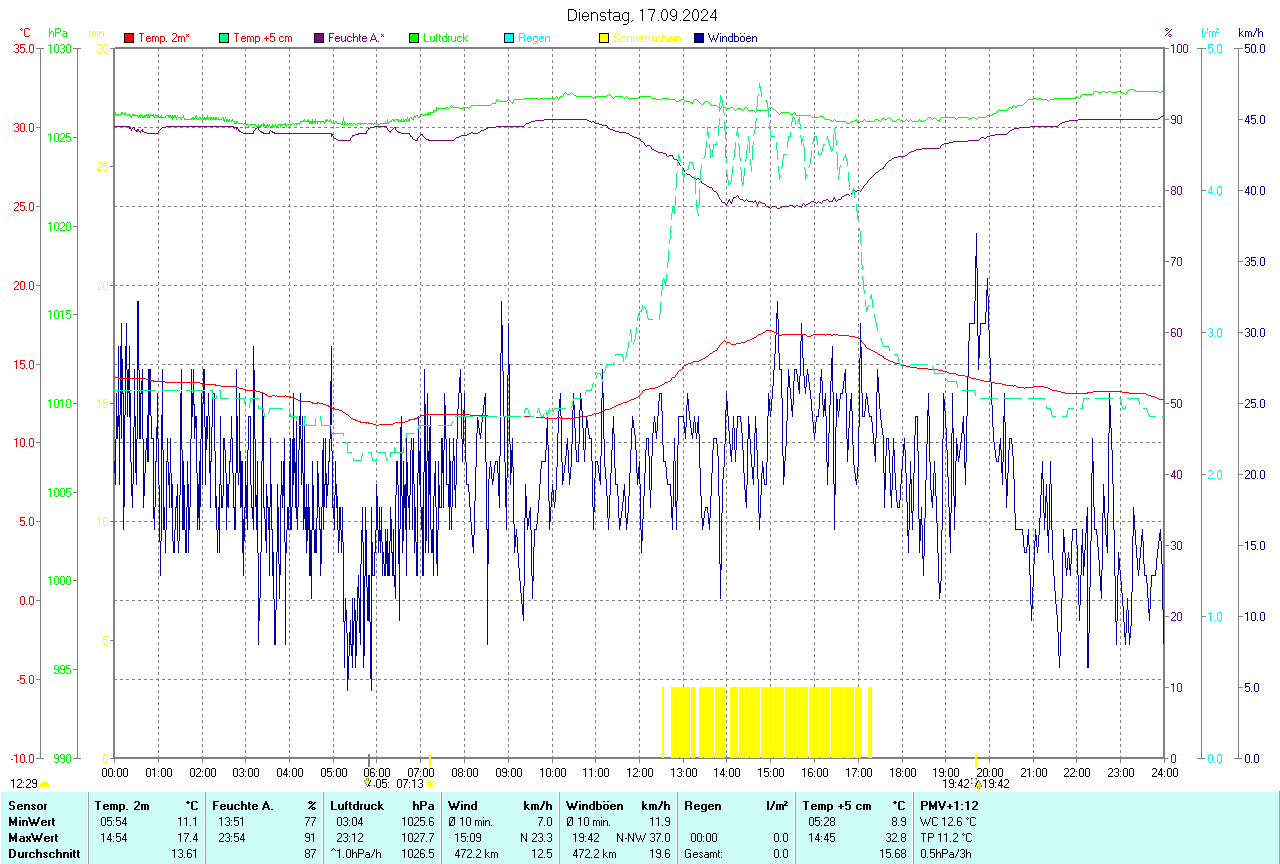Click the red Temp. 2m legend swatch

pos(129,38)
